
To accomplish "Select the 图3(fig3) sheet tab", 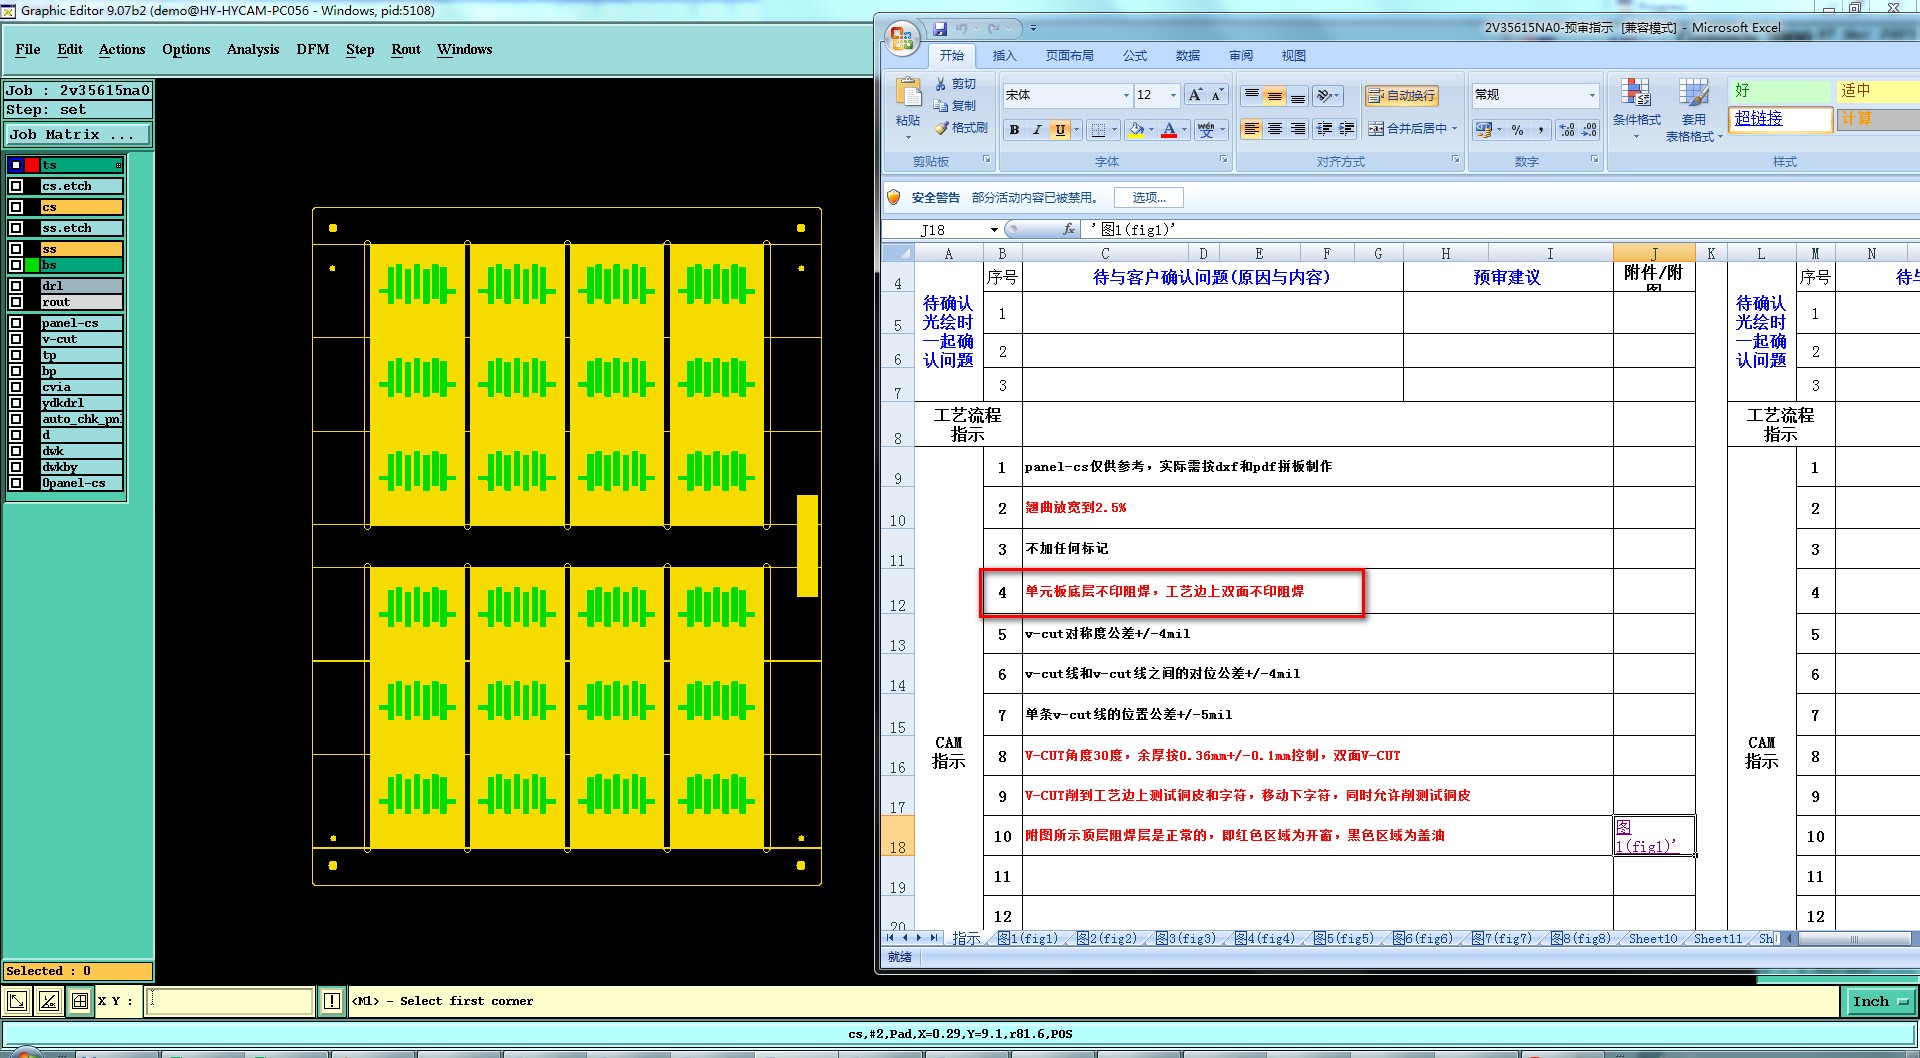I will pos(1186,939).
